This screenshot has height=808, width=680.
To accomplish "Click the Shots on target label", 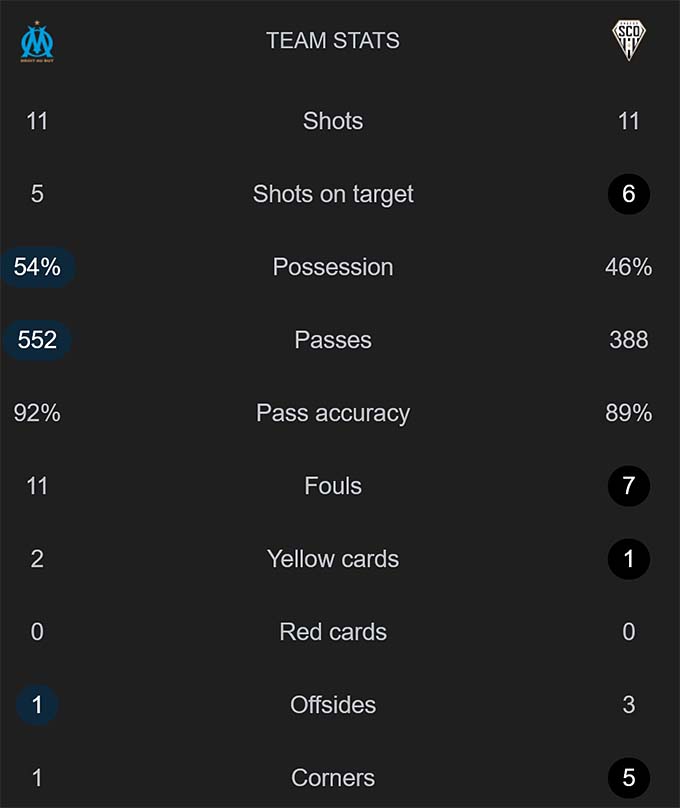I will 333,194.
